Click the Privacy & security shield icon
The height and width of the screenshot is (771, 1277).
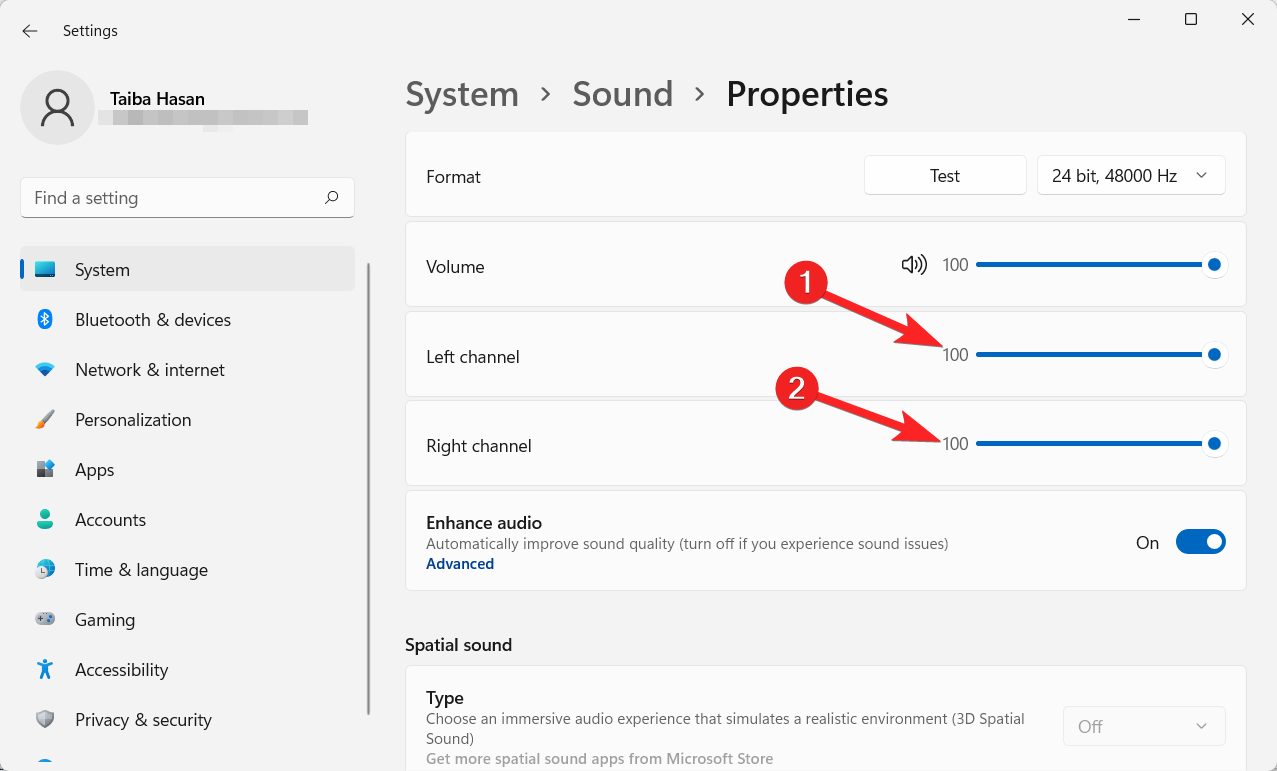coord(45,719)
